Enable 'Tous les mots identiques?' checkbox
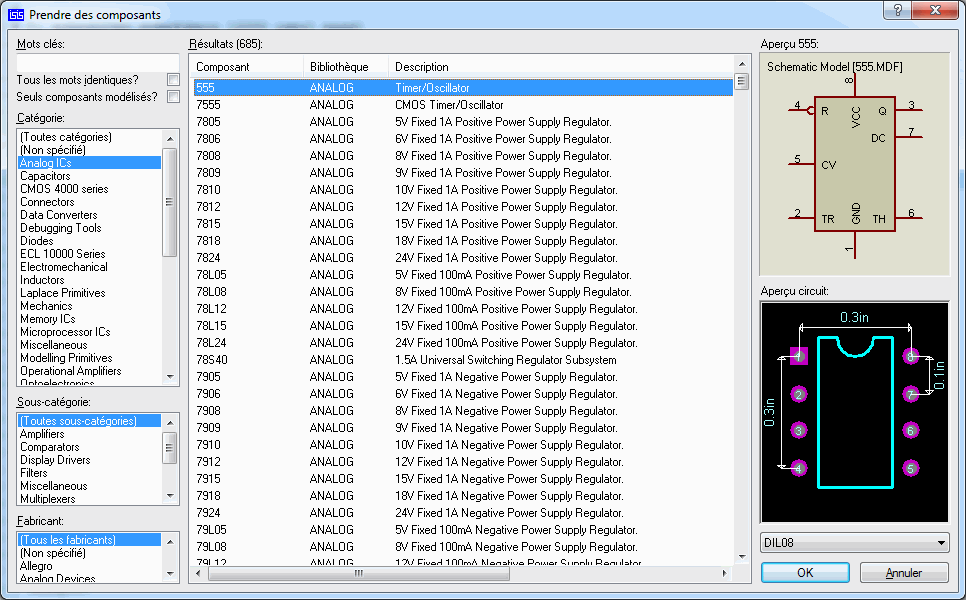The height and width of the screenshot is (600, 966). 174,80
